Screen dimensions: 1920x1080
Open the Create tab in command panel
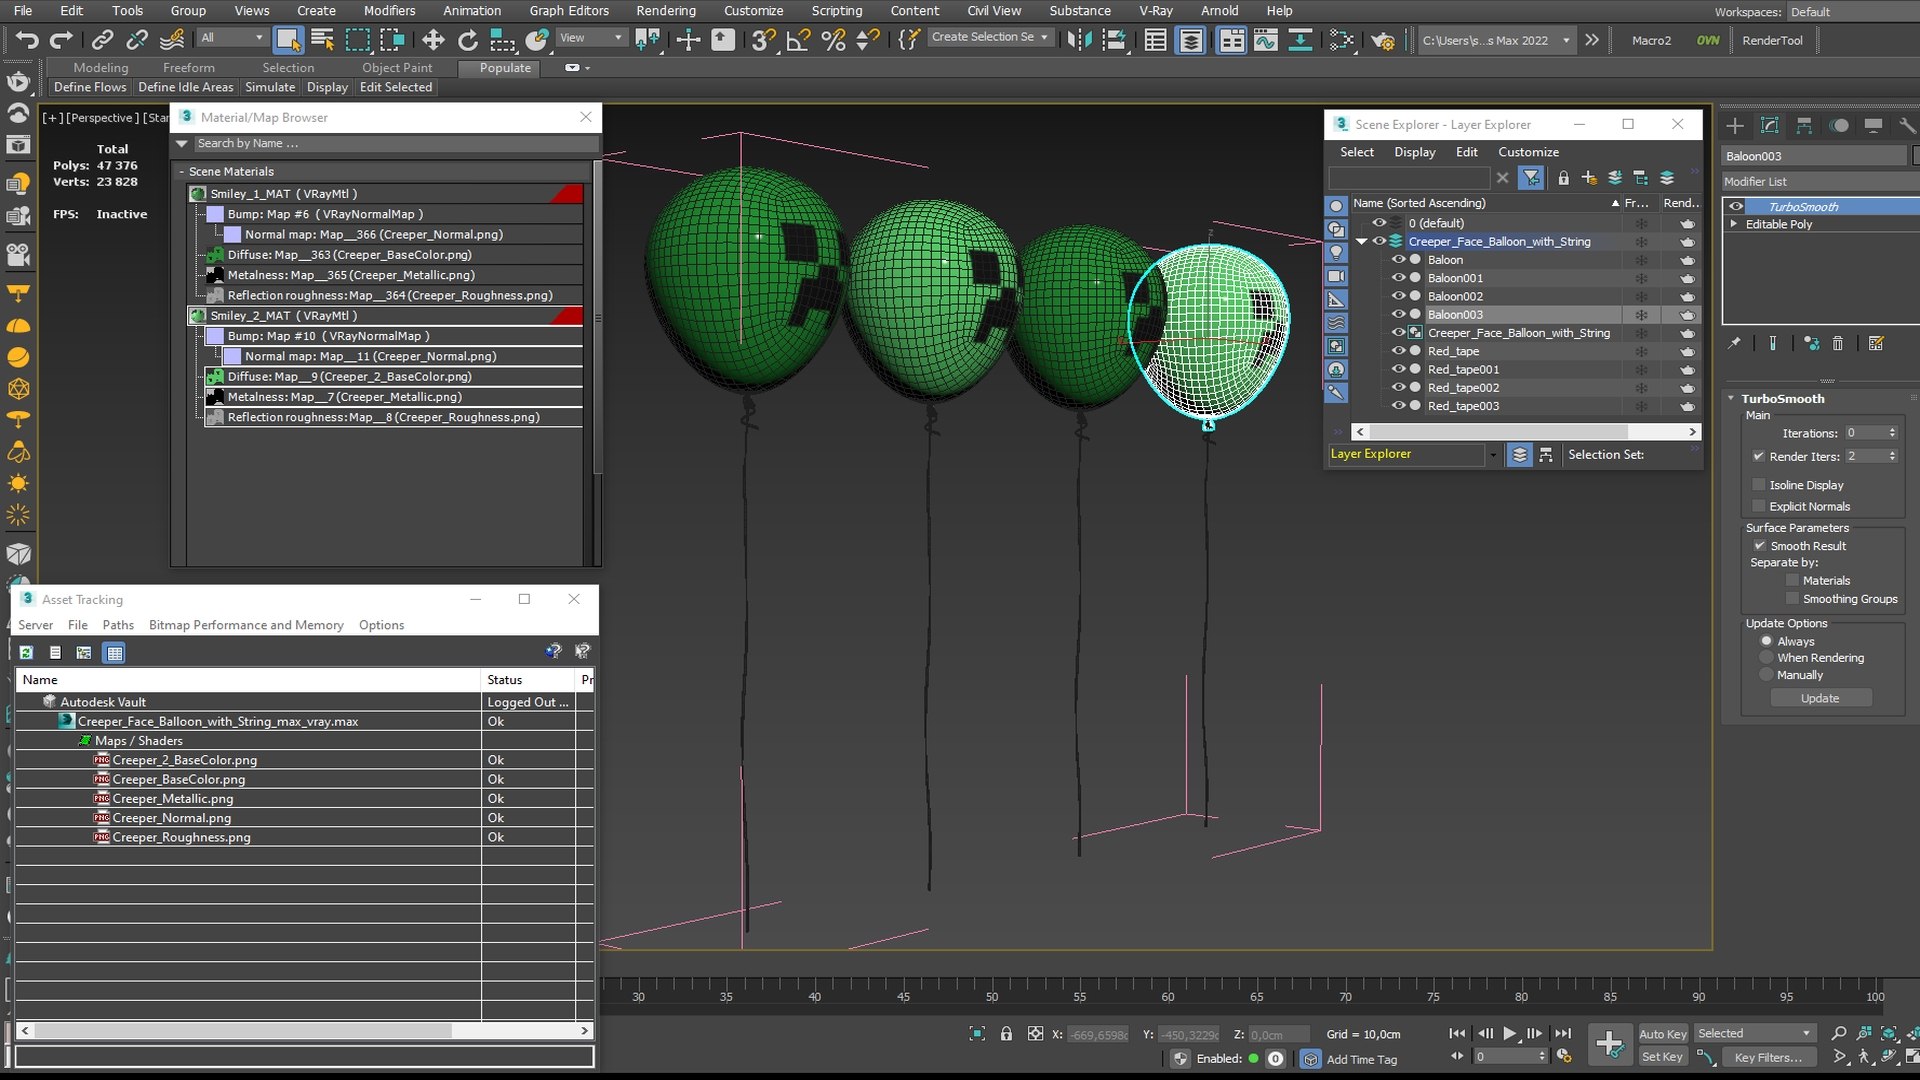[1735, 125]
